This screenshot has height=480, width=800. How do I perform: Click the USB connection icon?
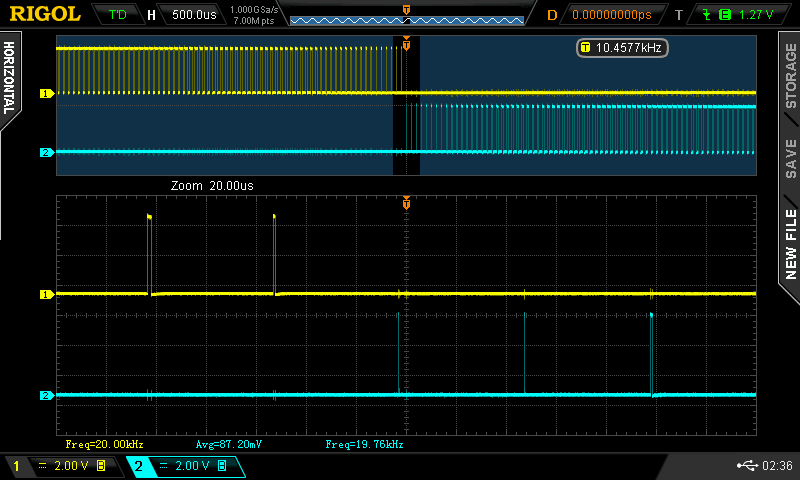745,466
